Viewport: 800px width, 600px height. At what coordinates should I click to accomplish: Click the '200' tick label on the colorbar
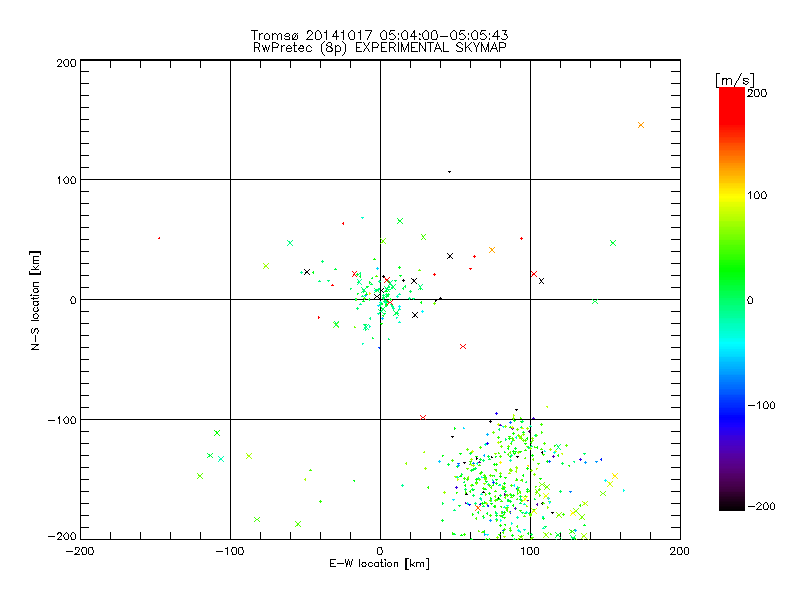coord(756,93)
